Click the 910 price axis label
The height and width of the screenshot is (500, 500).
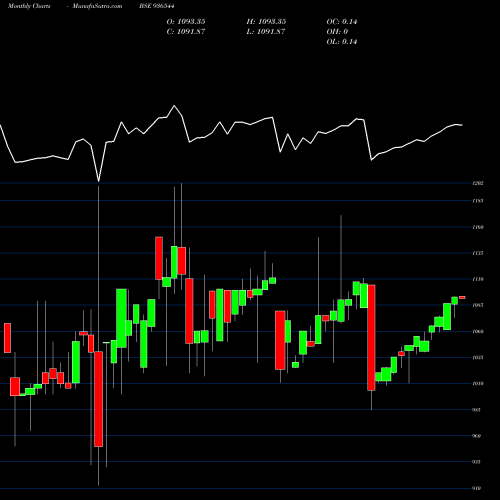pos(477,488)
